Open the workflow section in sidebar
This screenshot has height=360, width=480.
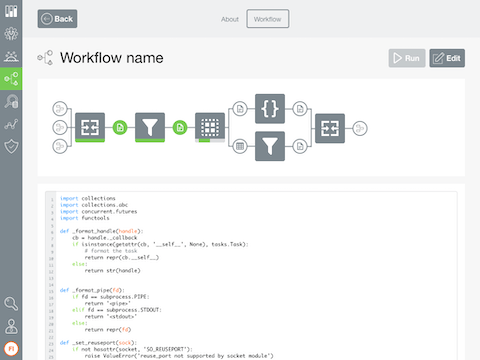coord(11,79)
